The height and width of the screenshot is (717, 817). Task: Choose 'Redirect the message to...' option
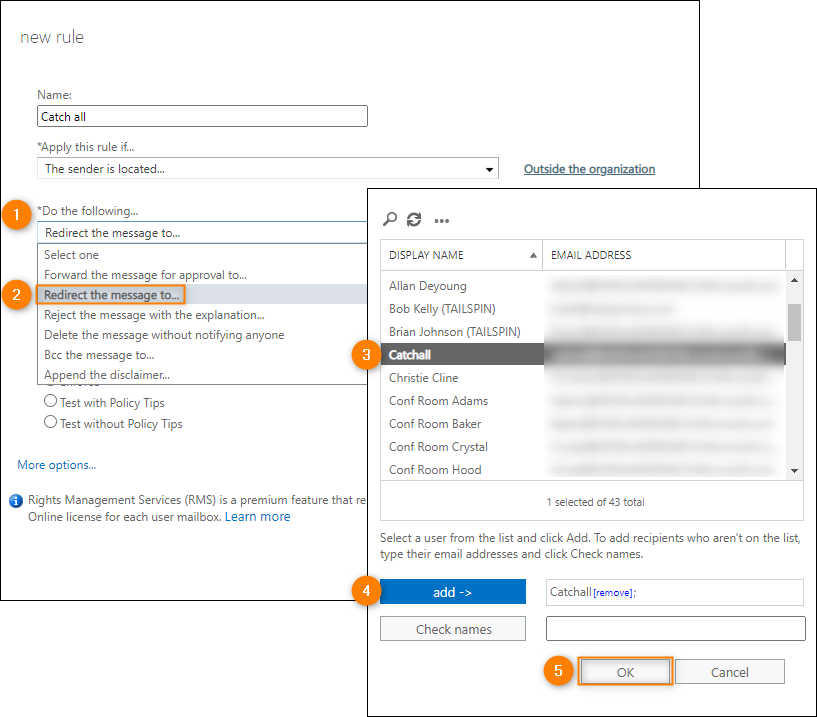coord(110,295)
